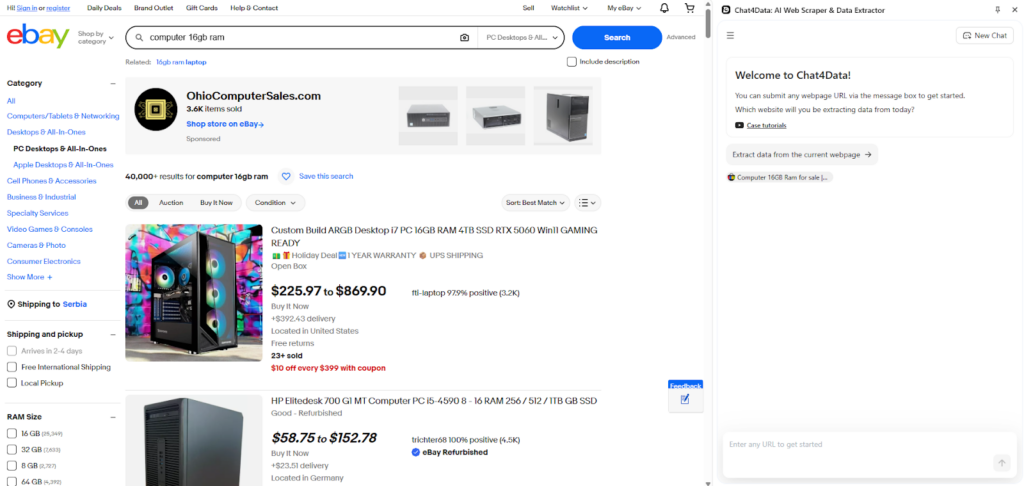Open the shopping cart icon
Screen dimensions: 1024x486
[x=690, y=8]
